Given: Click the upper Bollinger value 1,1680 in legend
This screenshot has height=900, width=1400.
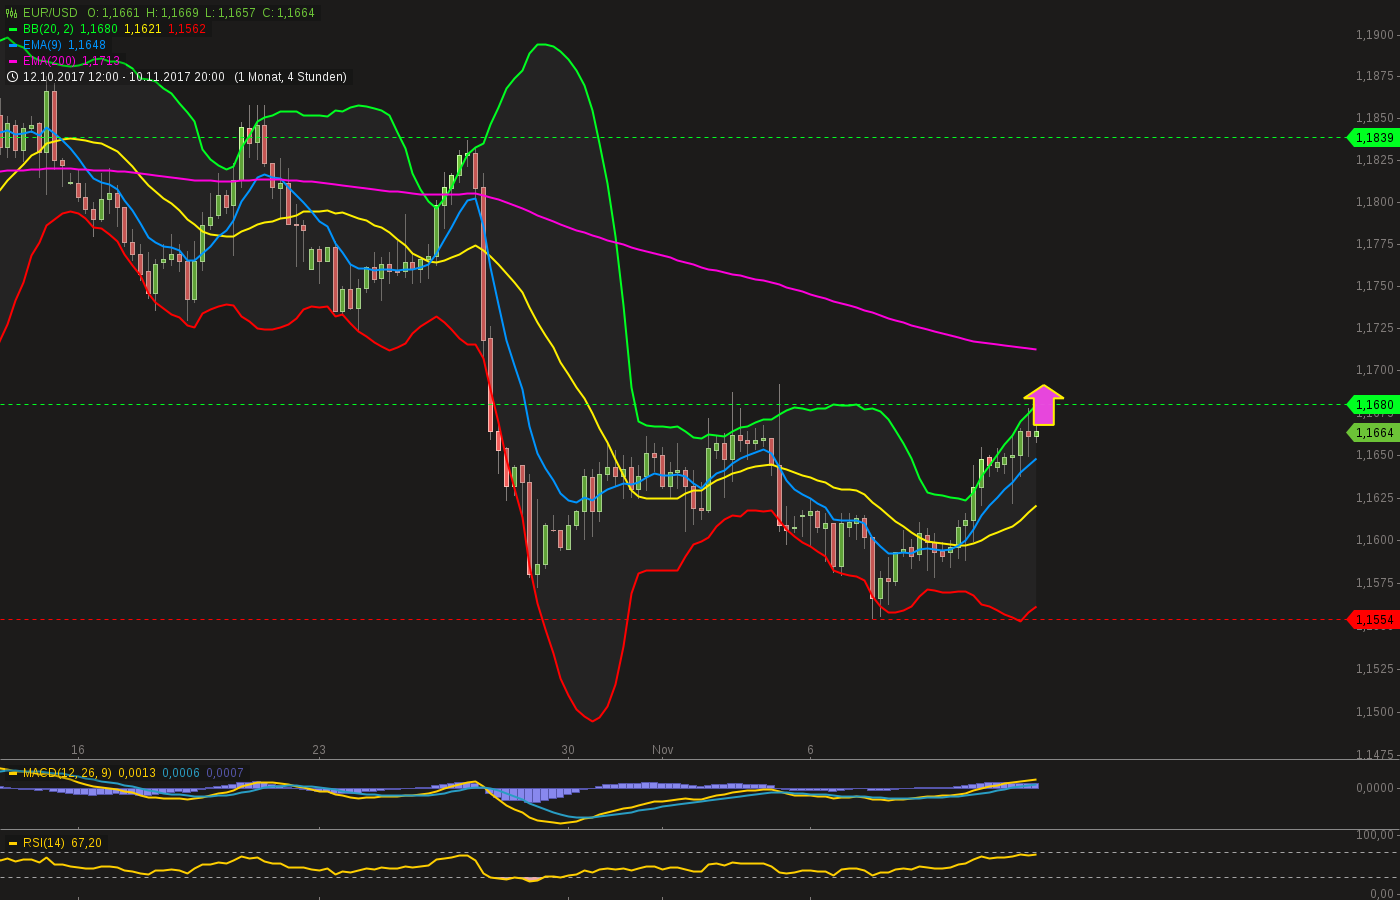Looking at the screenshot, I should click(x=99, y=29).
